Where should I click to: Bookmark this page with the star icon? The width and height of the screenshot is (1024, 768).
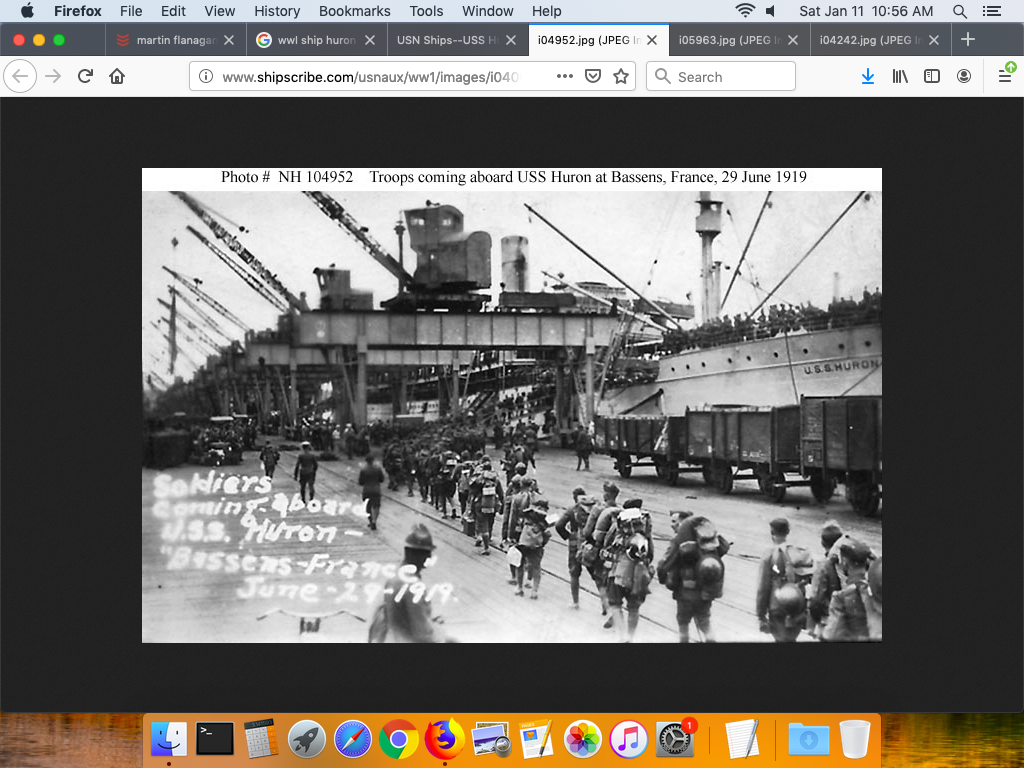coord(621,76)
